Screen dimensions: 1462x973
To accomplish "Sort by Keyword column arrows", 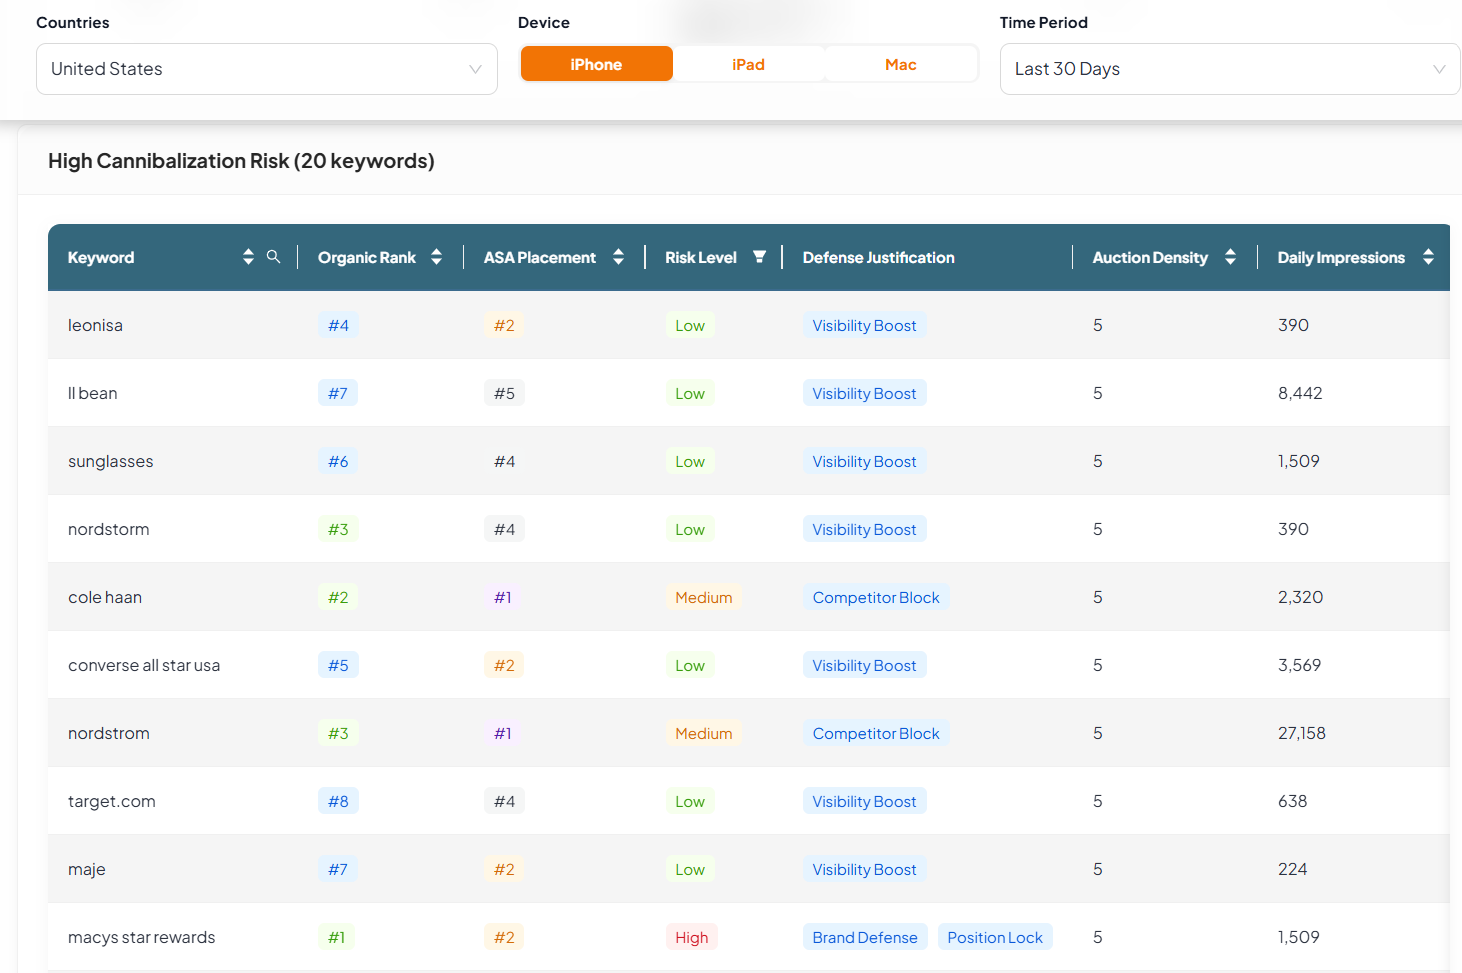I will (x=248, y=257).
